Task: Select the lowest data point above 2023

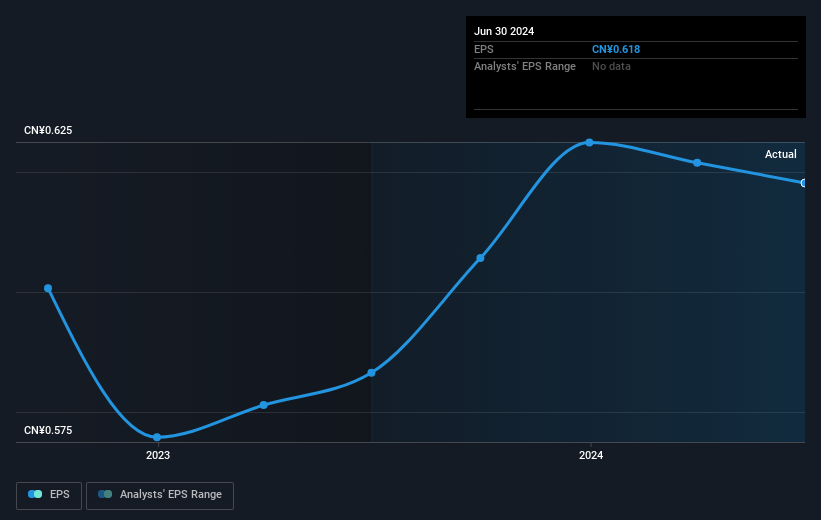Action: pos(157,437)
